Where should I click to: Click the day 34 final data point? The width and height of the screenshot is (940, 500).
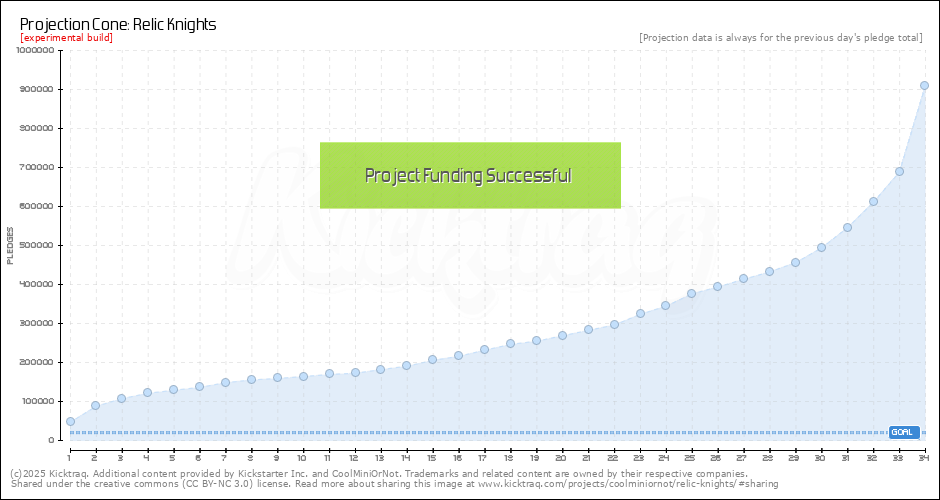924,86
